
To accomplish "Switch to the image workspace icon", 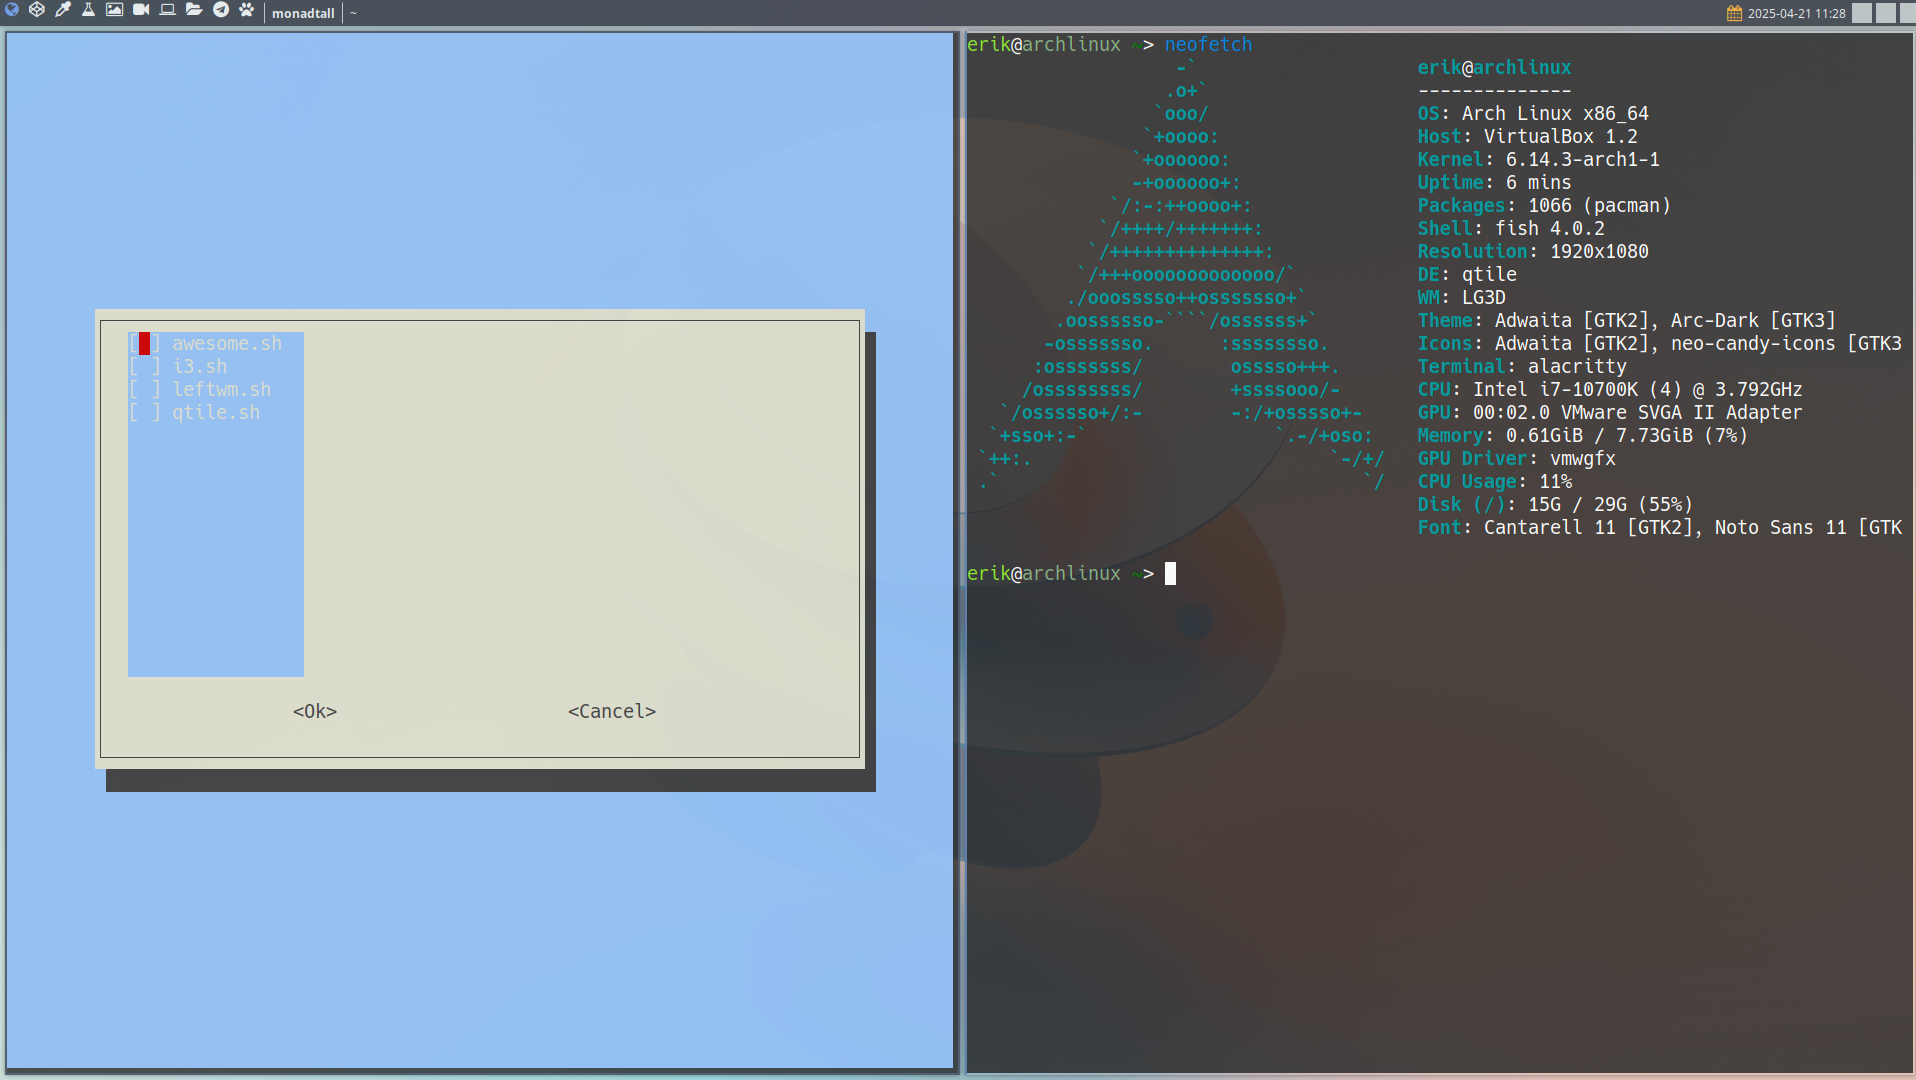I will point(115,10).
